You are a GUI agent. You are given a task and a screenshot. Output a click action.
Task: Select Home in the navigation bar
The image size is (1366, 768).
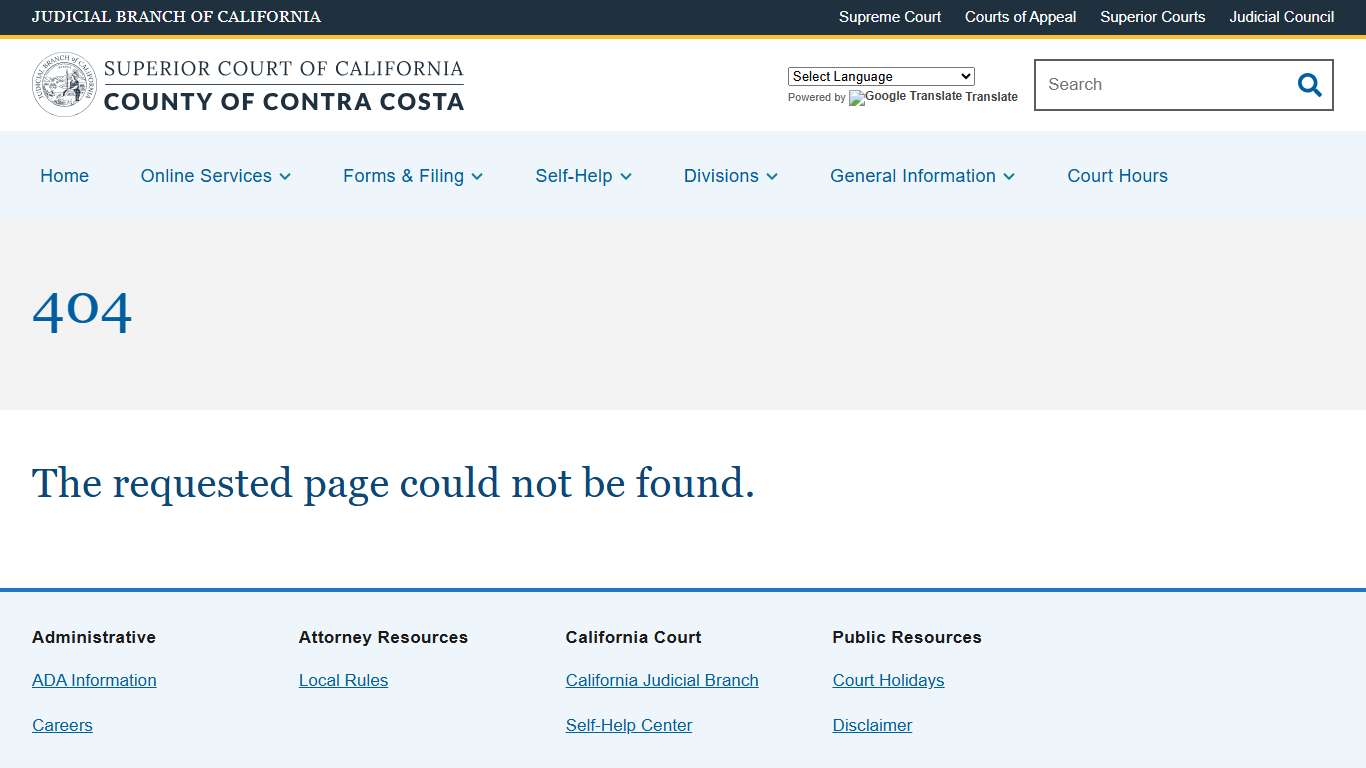coord(64,176)
